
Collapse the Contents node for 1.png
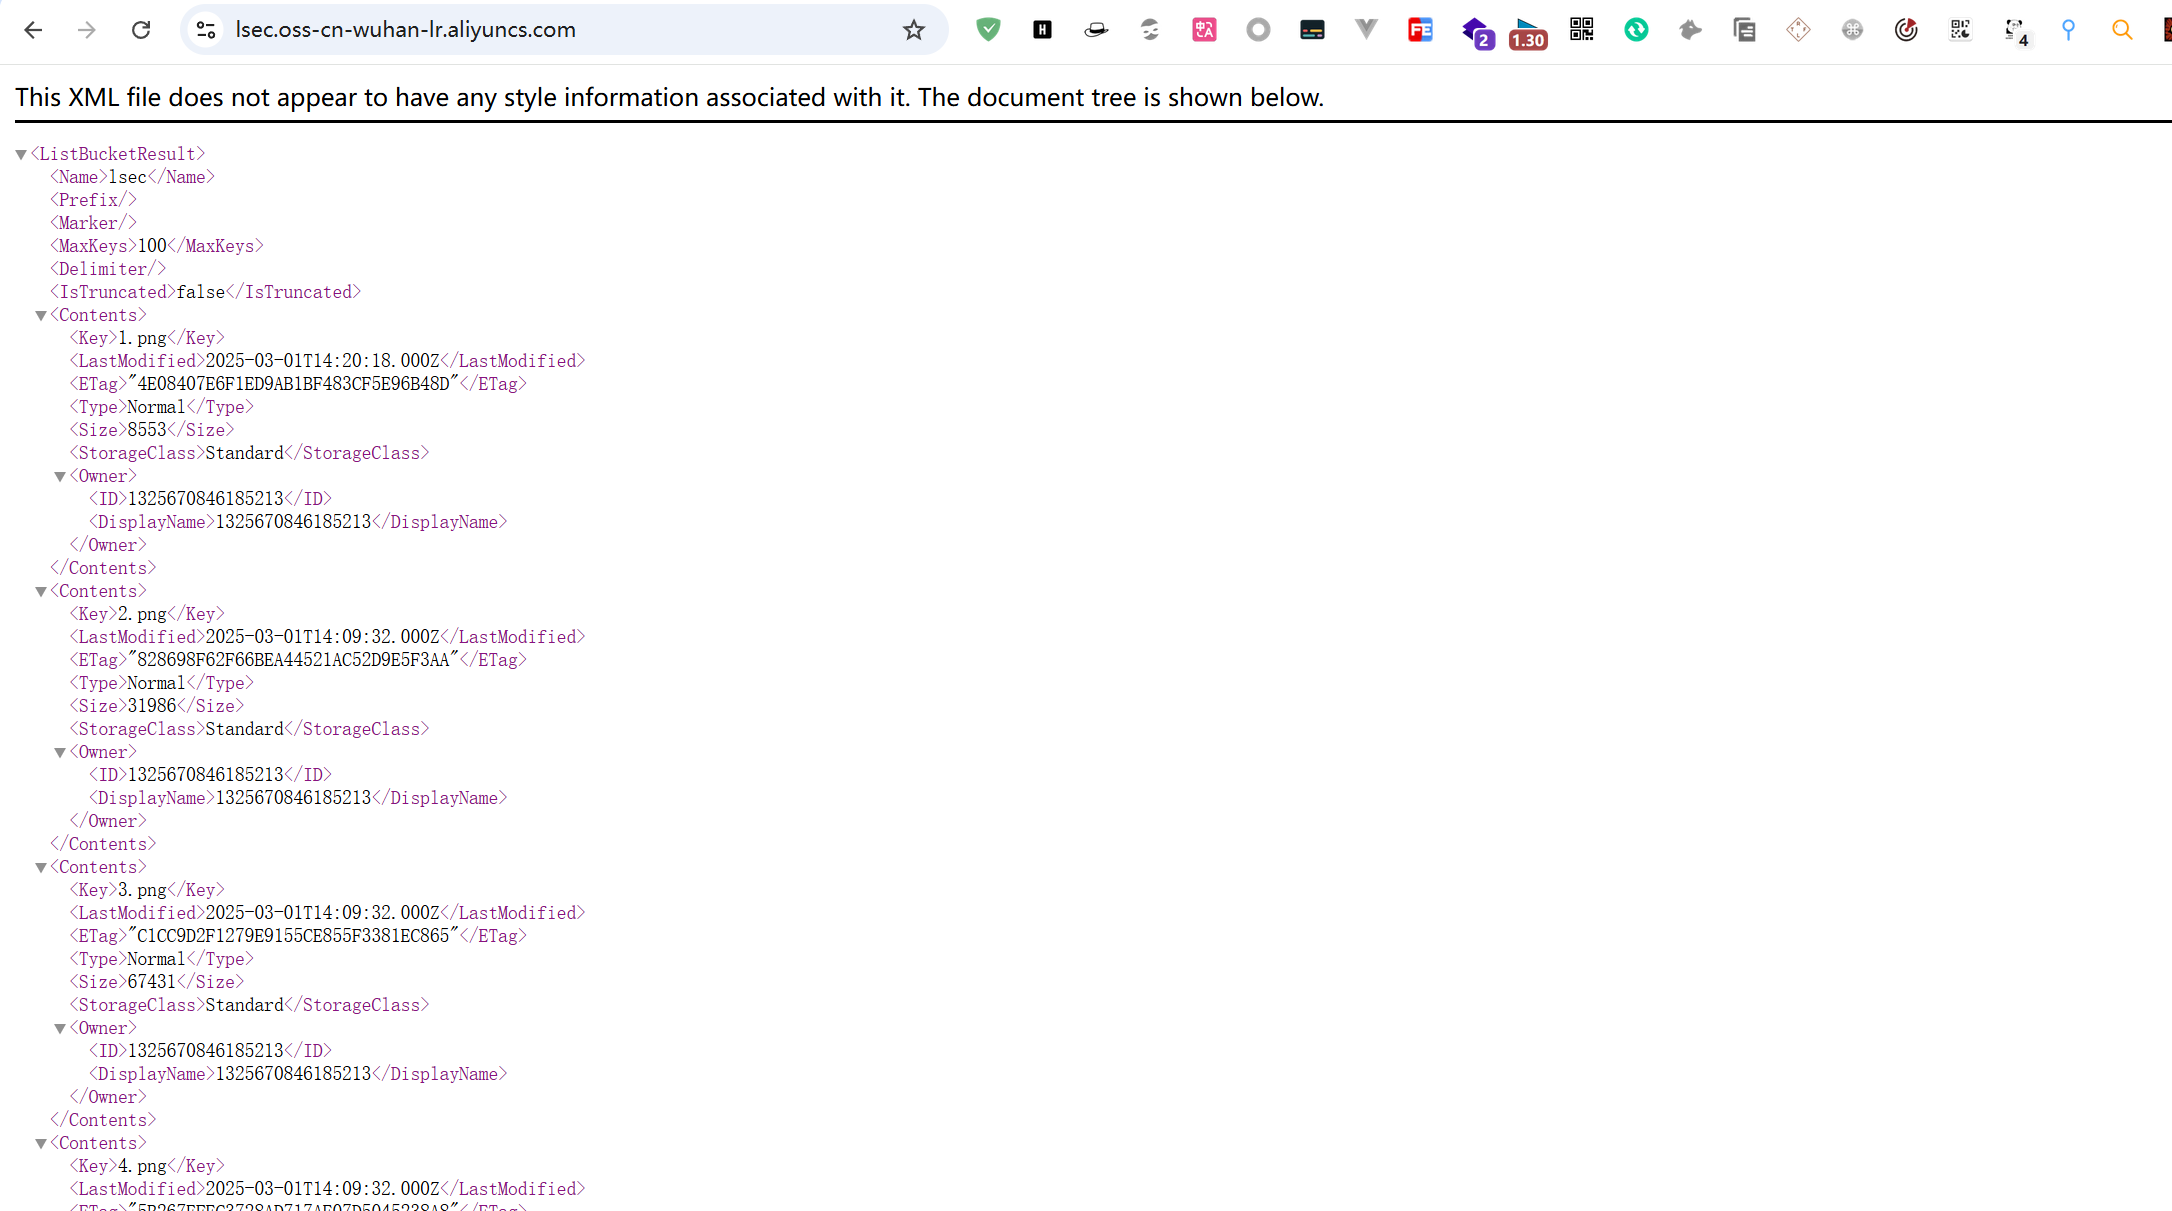coord(41,315)
